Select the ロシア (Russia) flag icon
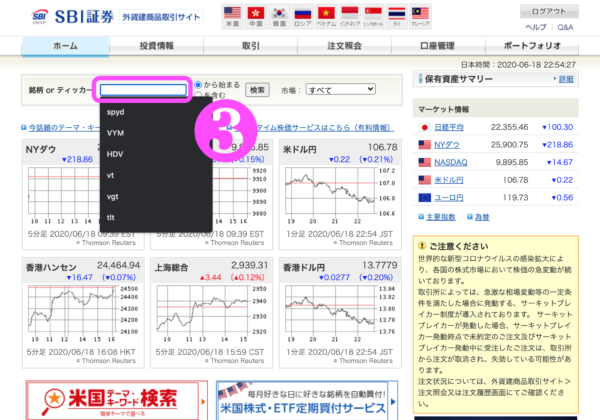This screenshot has width=600, height=420. 303,16
